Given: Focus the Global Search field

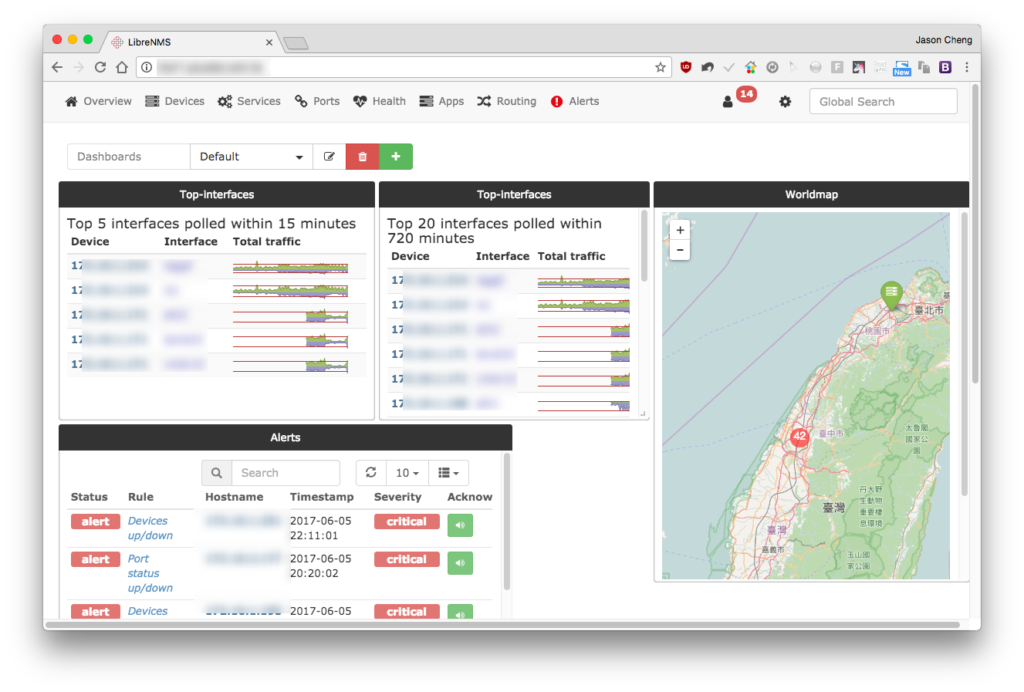Looking at the screenshot, I should pyautogui.click(x=883, y=101).
